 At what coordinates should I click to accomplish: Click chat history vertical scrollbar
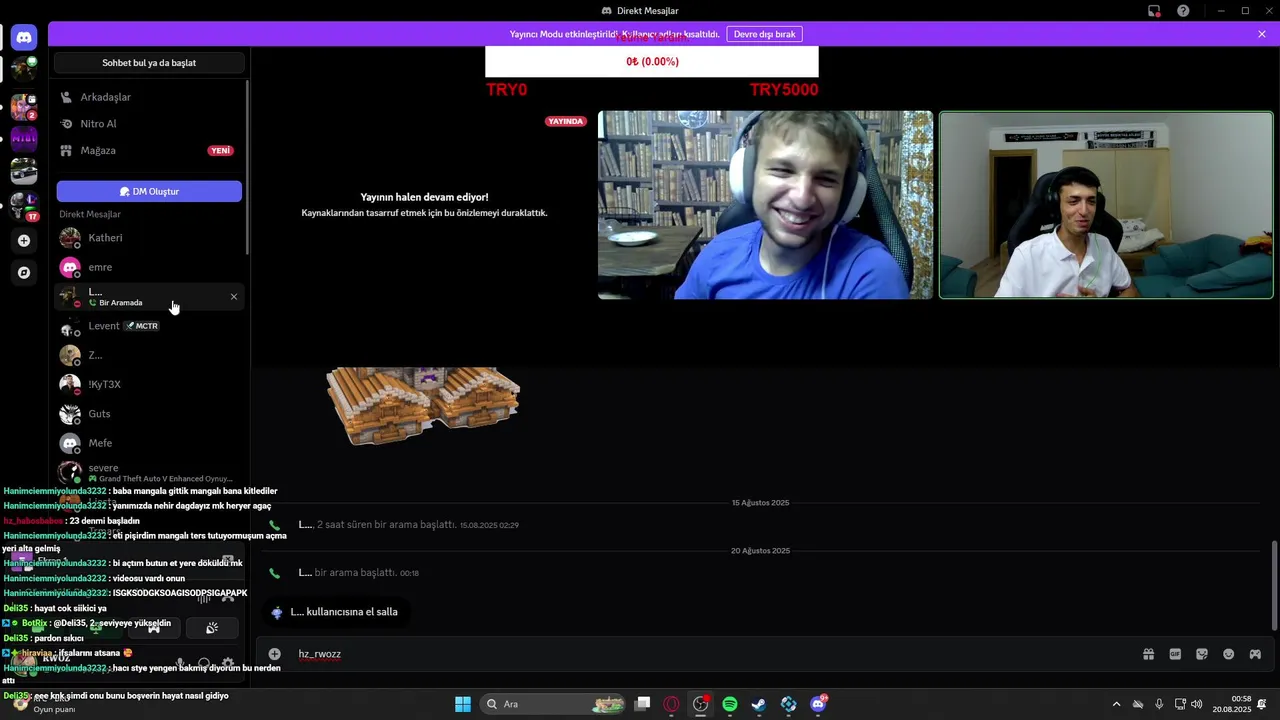coord(1274,585)
